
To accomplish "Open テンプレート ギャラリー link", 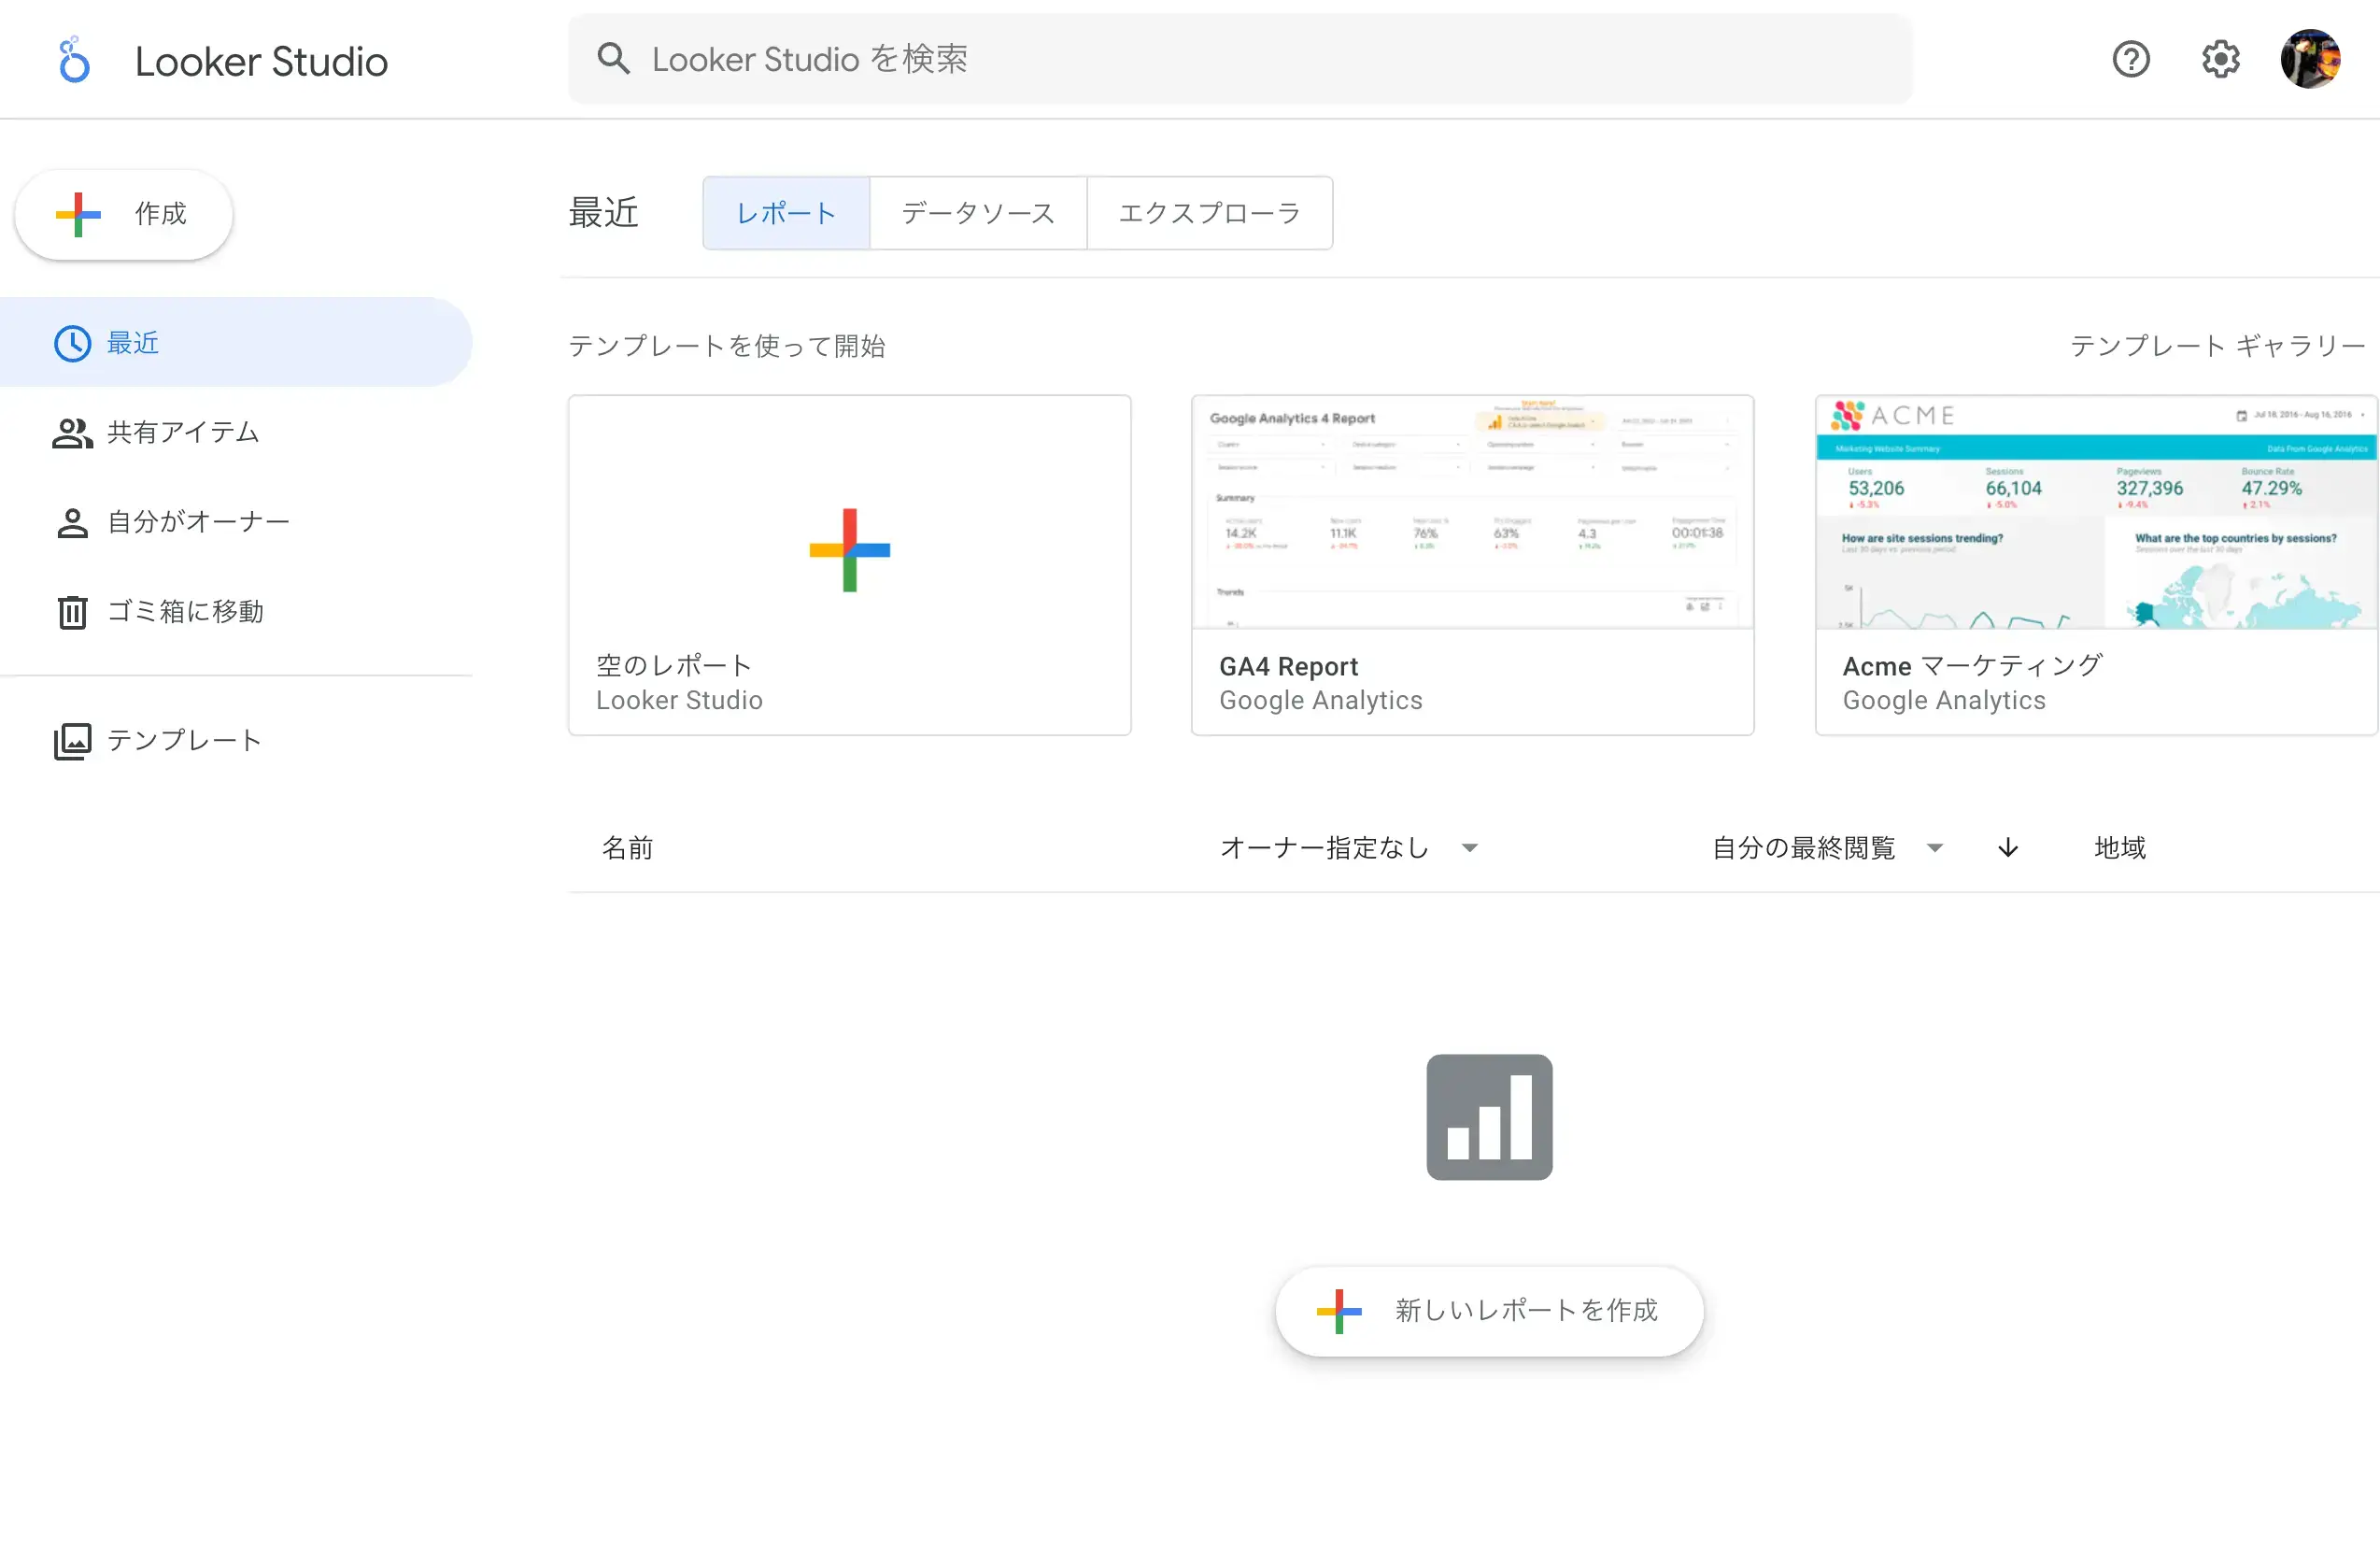I will tap(2217, 346).
